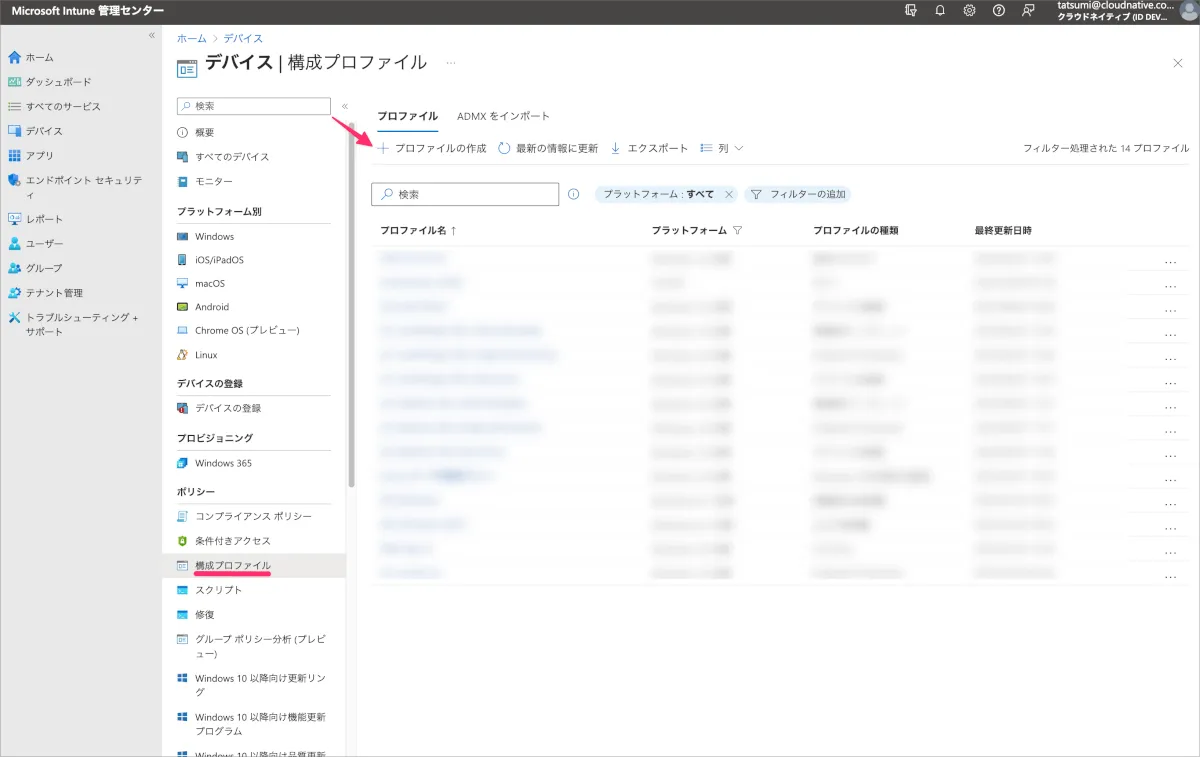Viewport: 1200px width, 757px height.
Task: Open the 列 columns dropdown
Action: pyautogui.click(x=722, y=148)
